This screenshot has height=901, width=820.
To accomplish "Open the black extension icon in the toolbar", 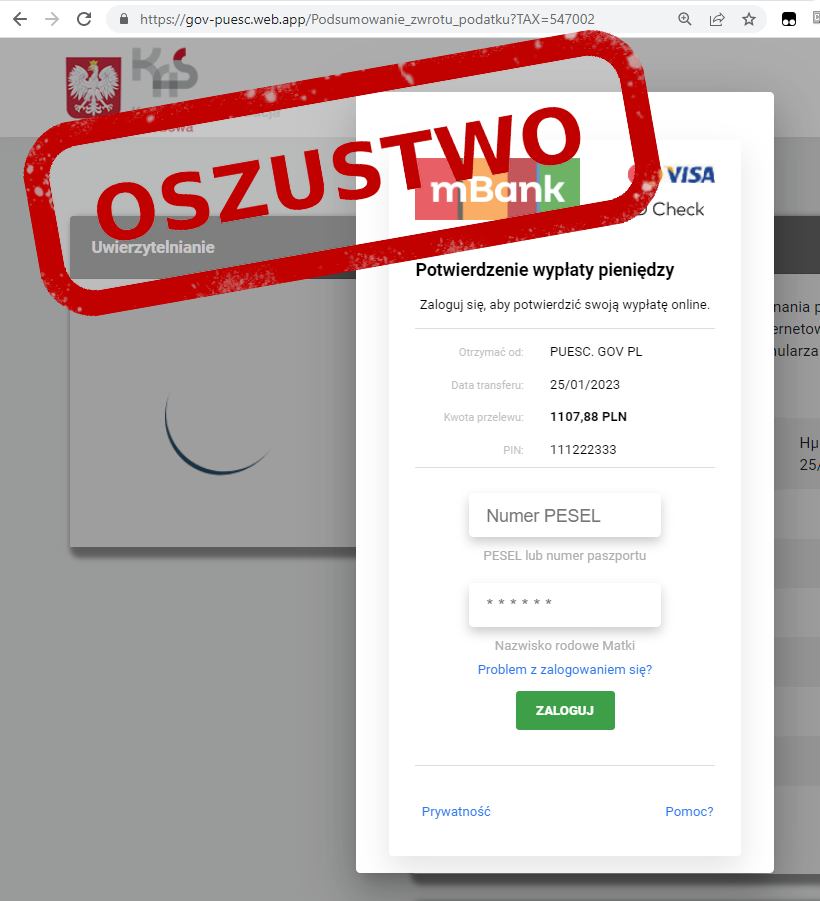I will [789, 20].
